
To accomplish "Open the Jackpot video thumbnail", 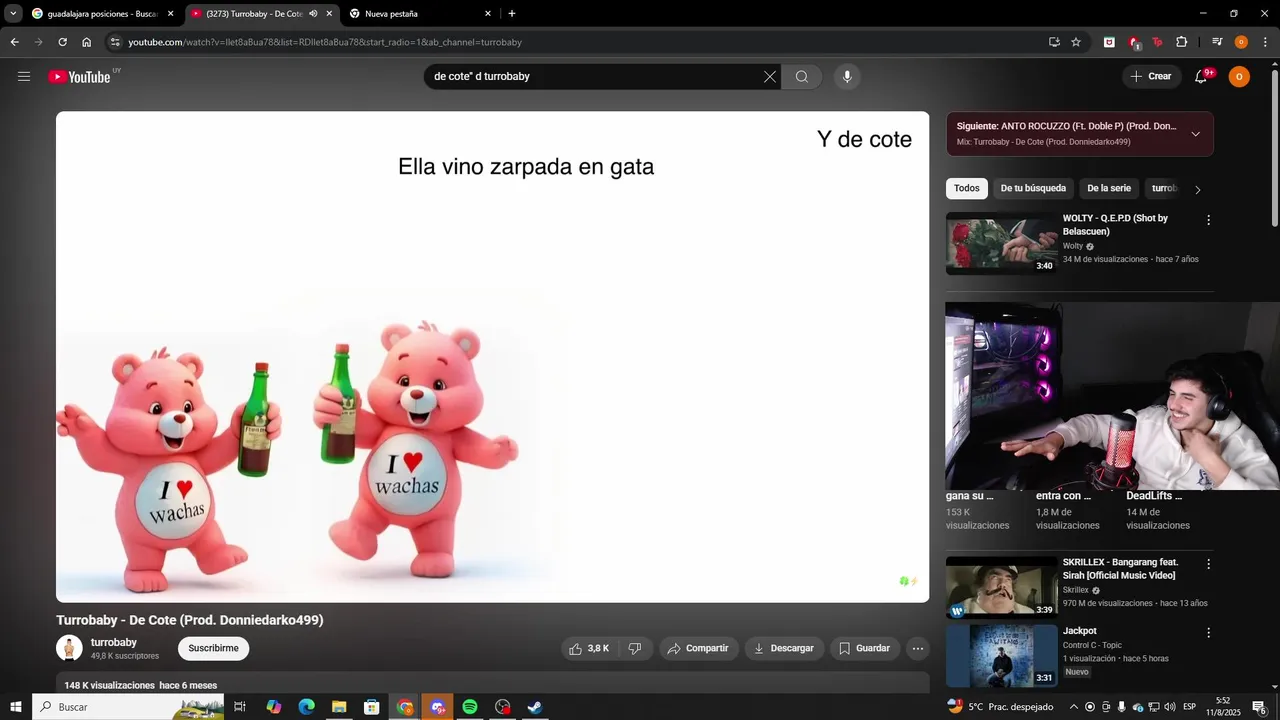I will click(x=1001, y=656).
